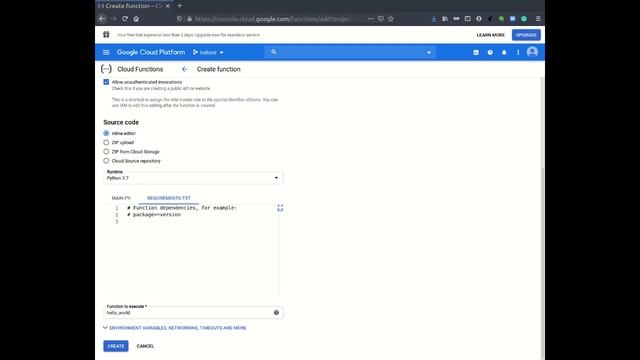Viewport: 640px width, 360px height.
Task: Select ZIP upload radio button
Action: (x=106, y=142)
